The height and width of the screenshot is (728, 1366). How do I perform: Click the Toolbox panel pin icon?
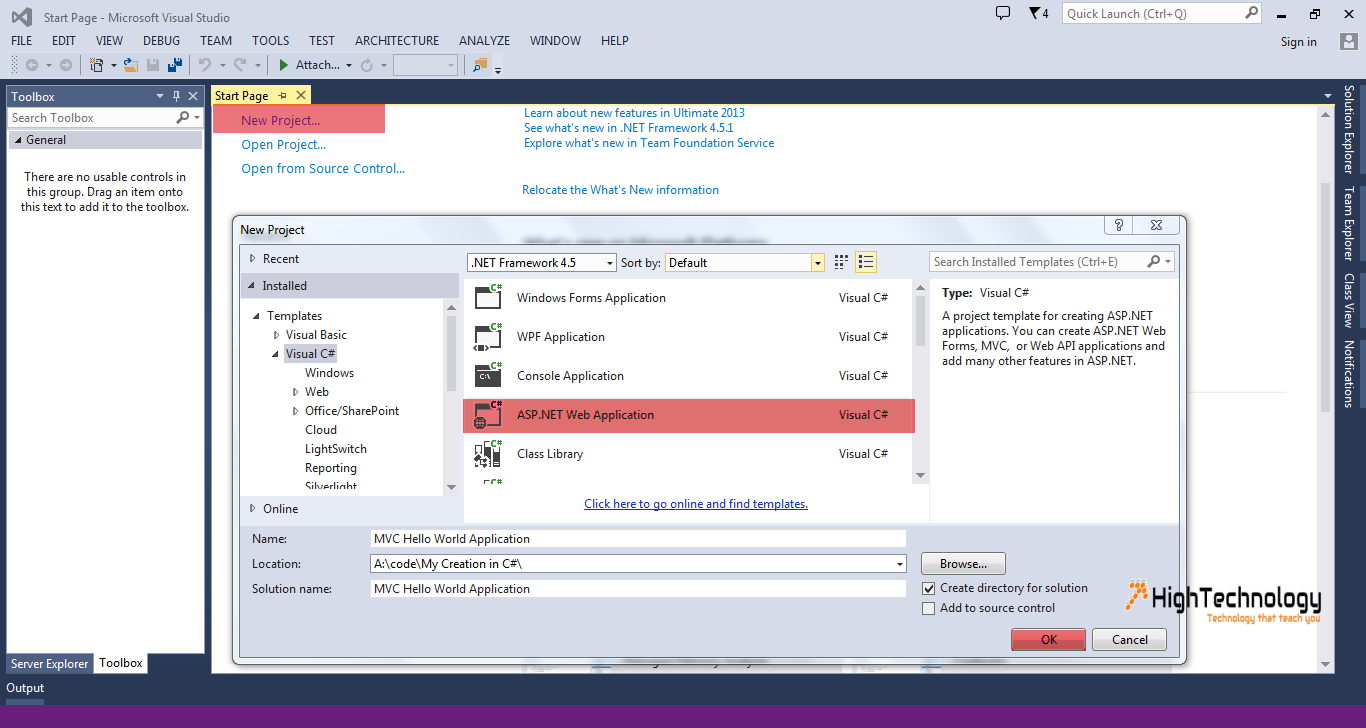[176, 96]
